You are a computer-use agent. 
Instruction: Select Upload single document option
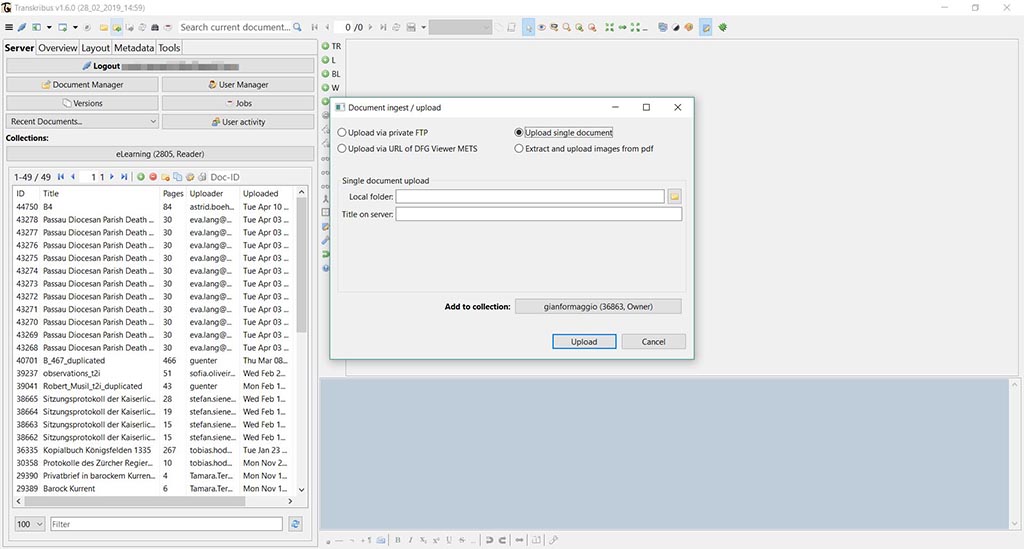click(564, 133)
